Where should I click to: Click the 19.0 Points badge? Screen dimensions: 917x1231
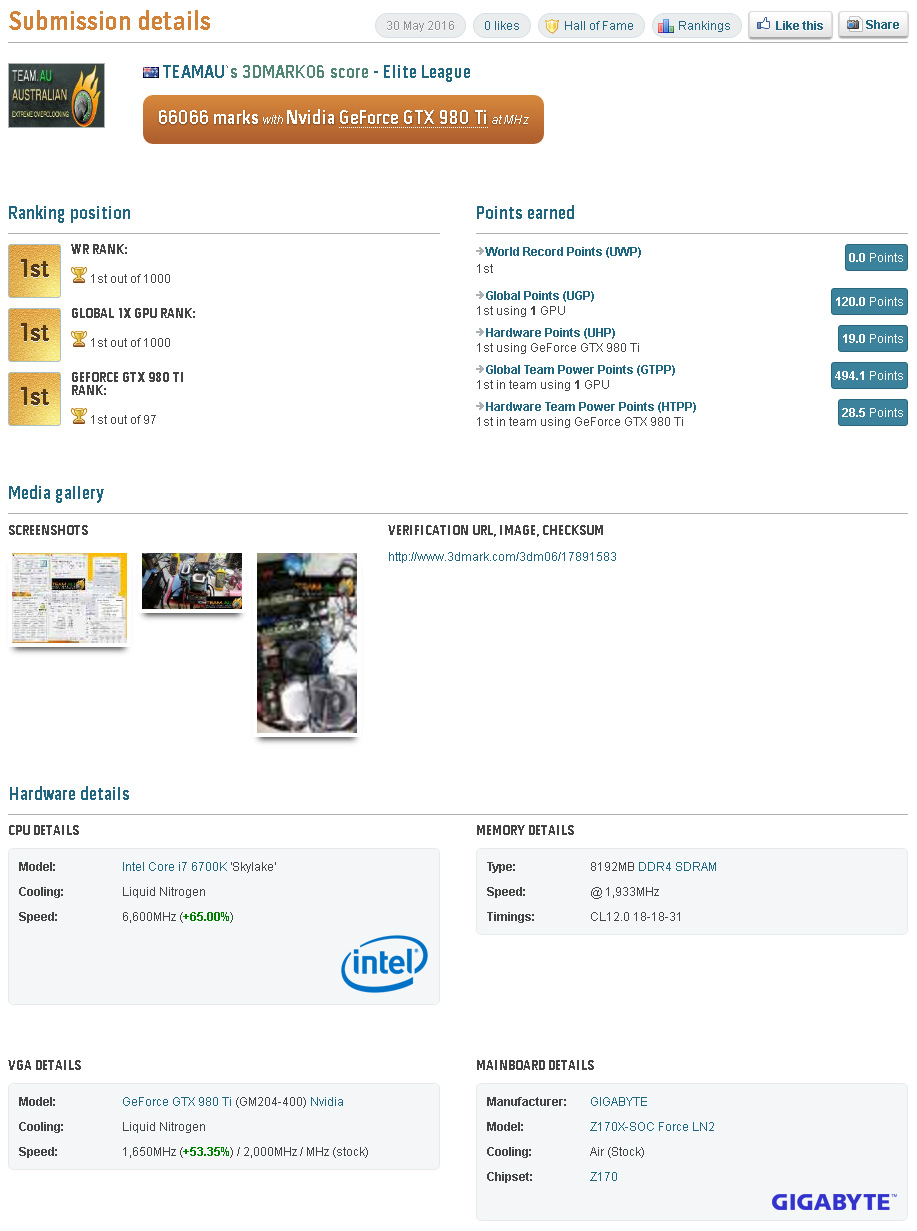pos(873,339)
